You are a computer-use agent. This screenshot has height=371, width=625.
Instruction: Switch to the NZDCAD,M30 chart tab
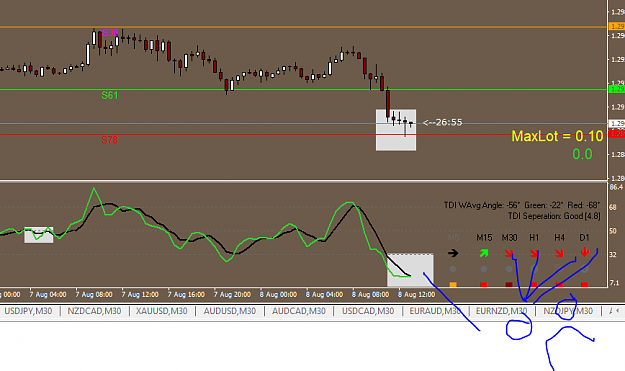click(x=94, y=311)
